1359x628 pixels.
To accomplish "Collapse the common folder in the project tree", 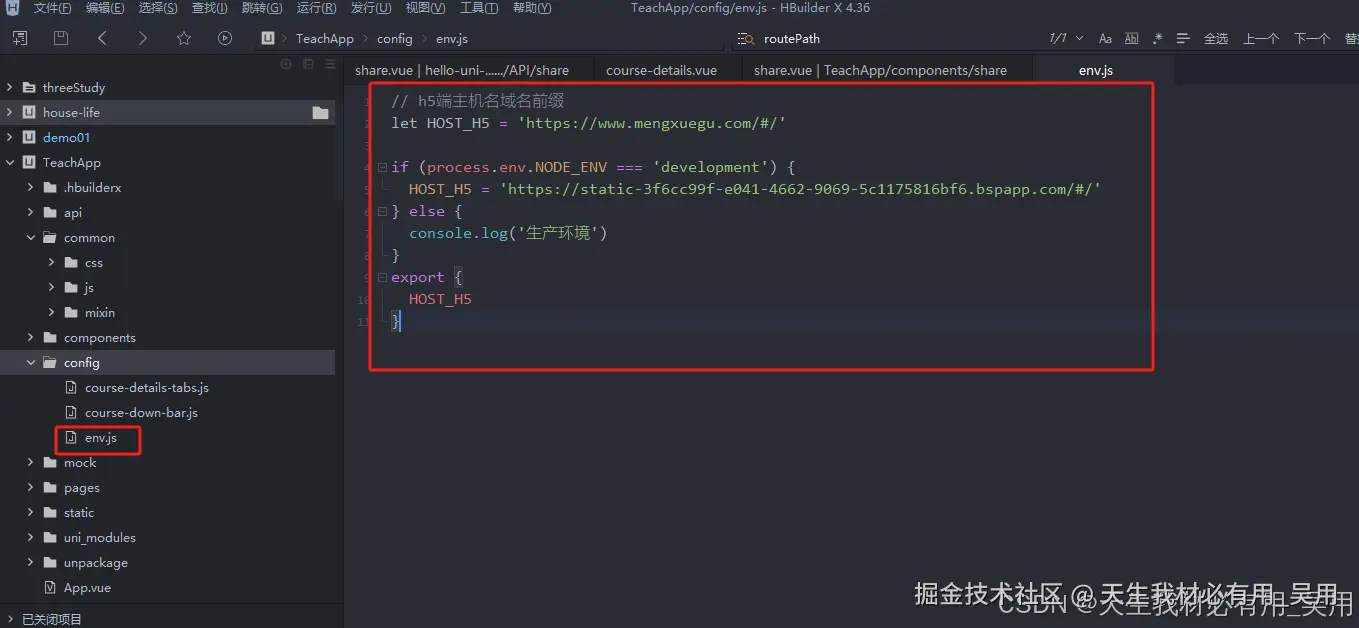I will (x=30, y=237).
